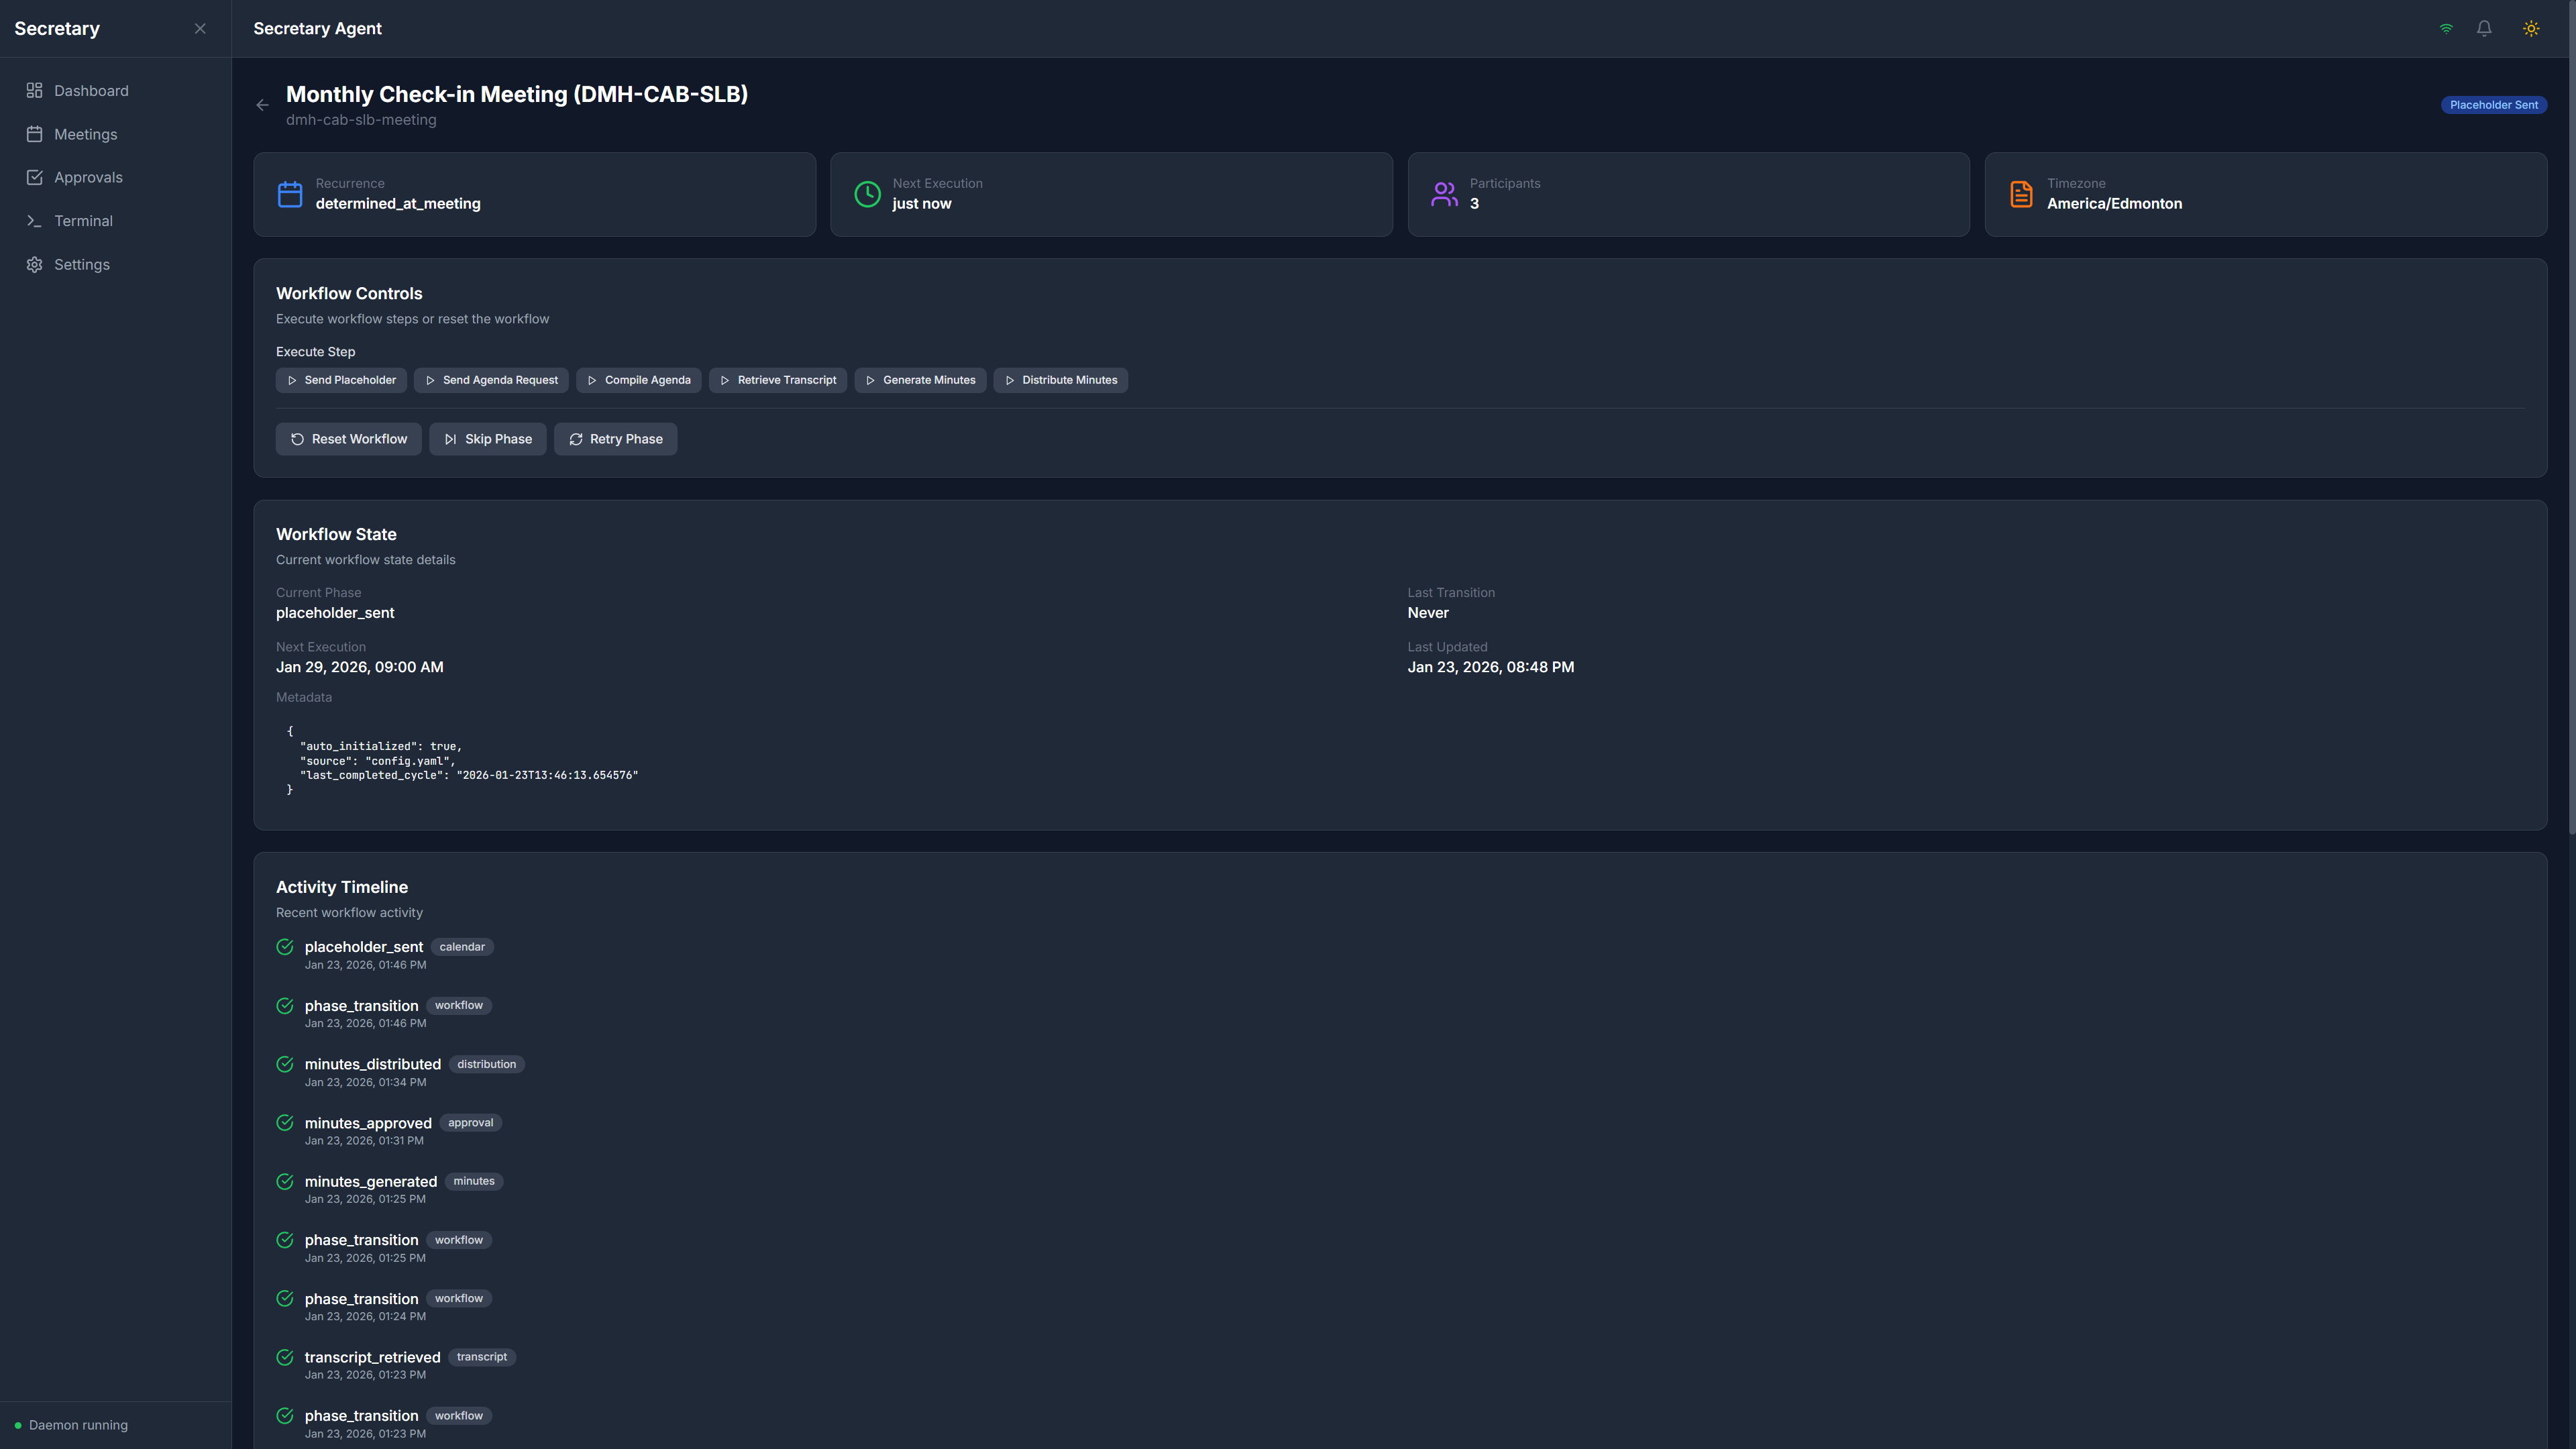The image size is (2576, 1449).
Task: Run the Compile Agenda step
Action: 638,380
